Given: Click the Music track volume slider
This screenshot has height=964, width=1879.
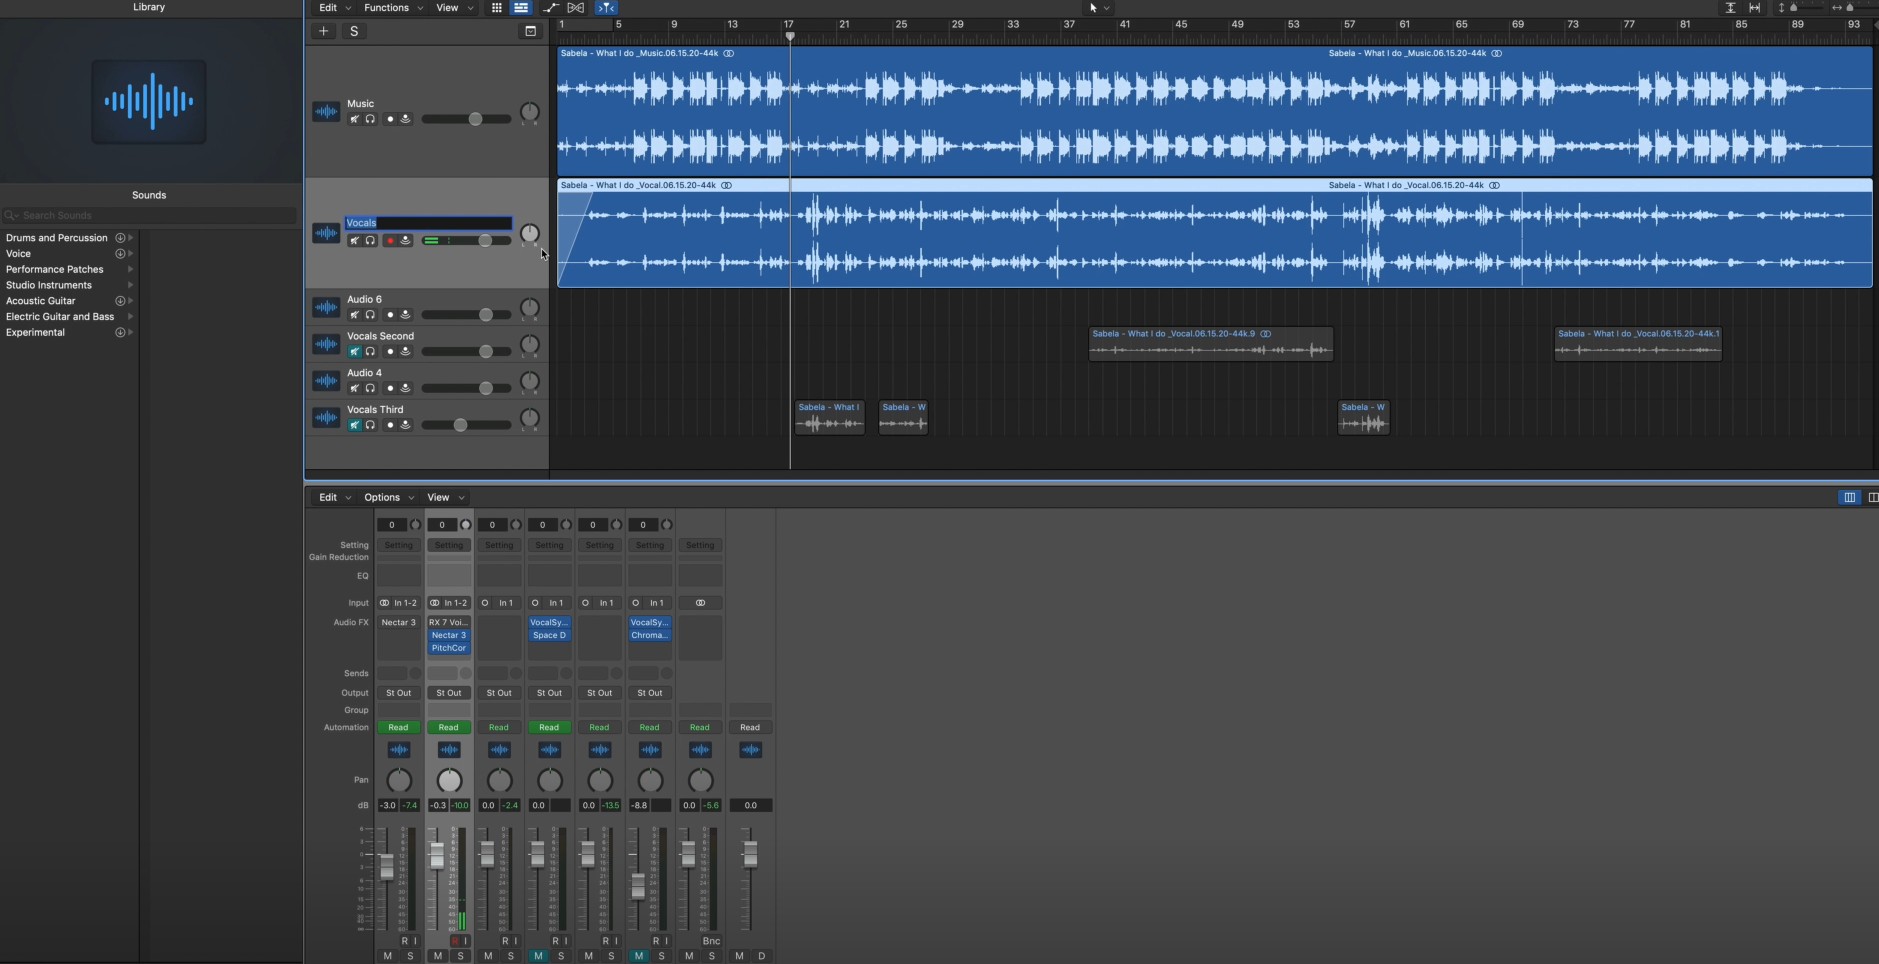Looking at the screenshot, I should [x=466, y=119].
